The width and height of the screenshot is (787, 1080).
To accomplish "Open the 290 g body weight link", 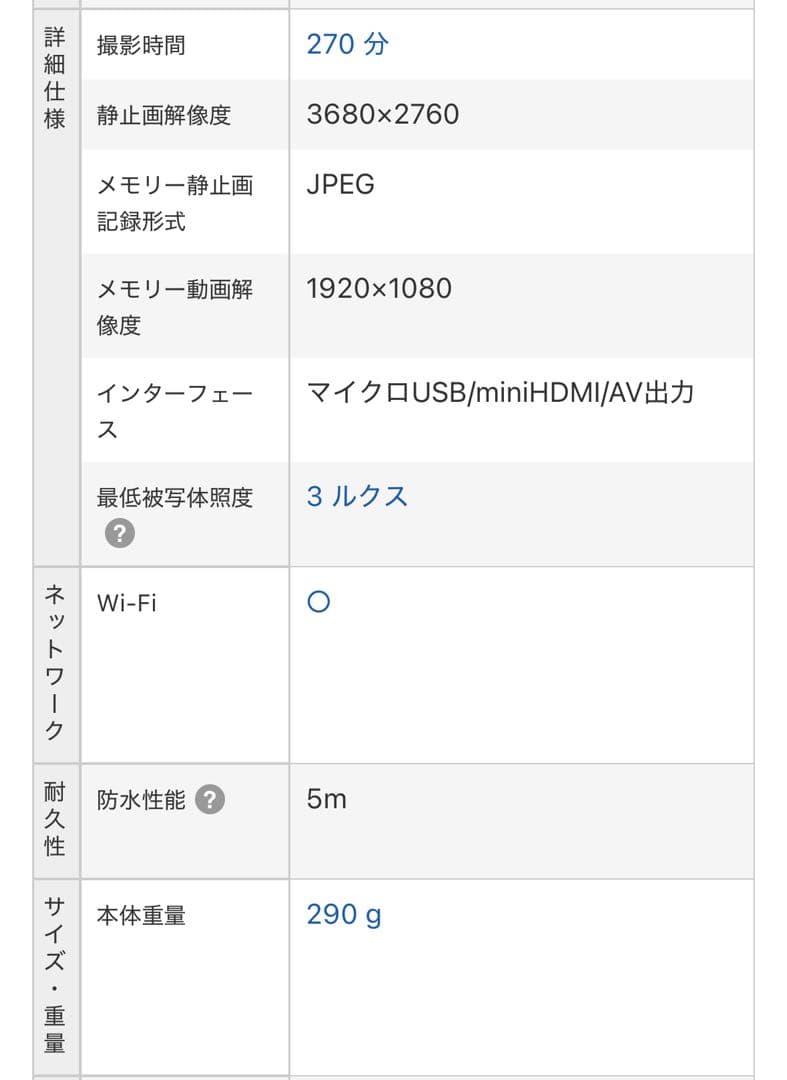I will click(344, 912).
